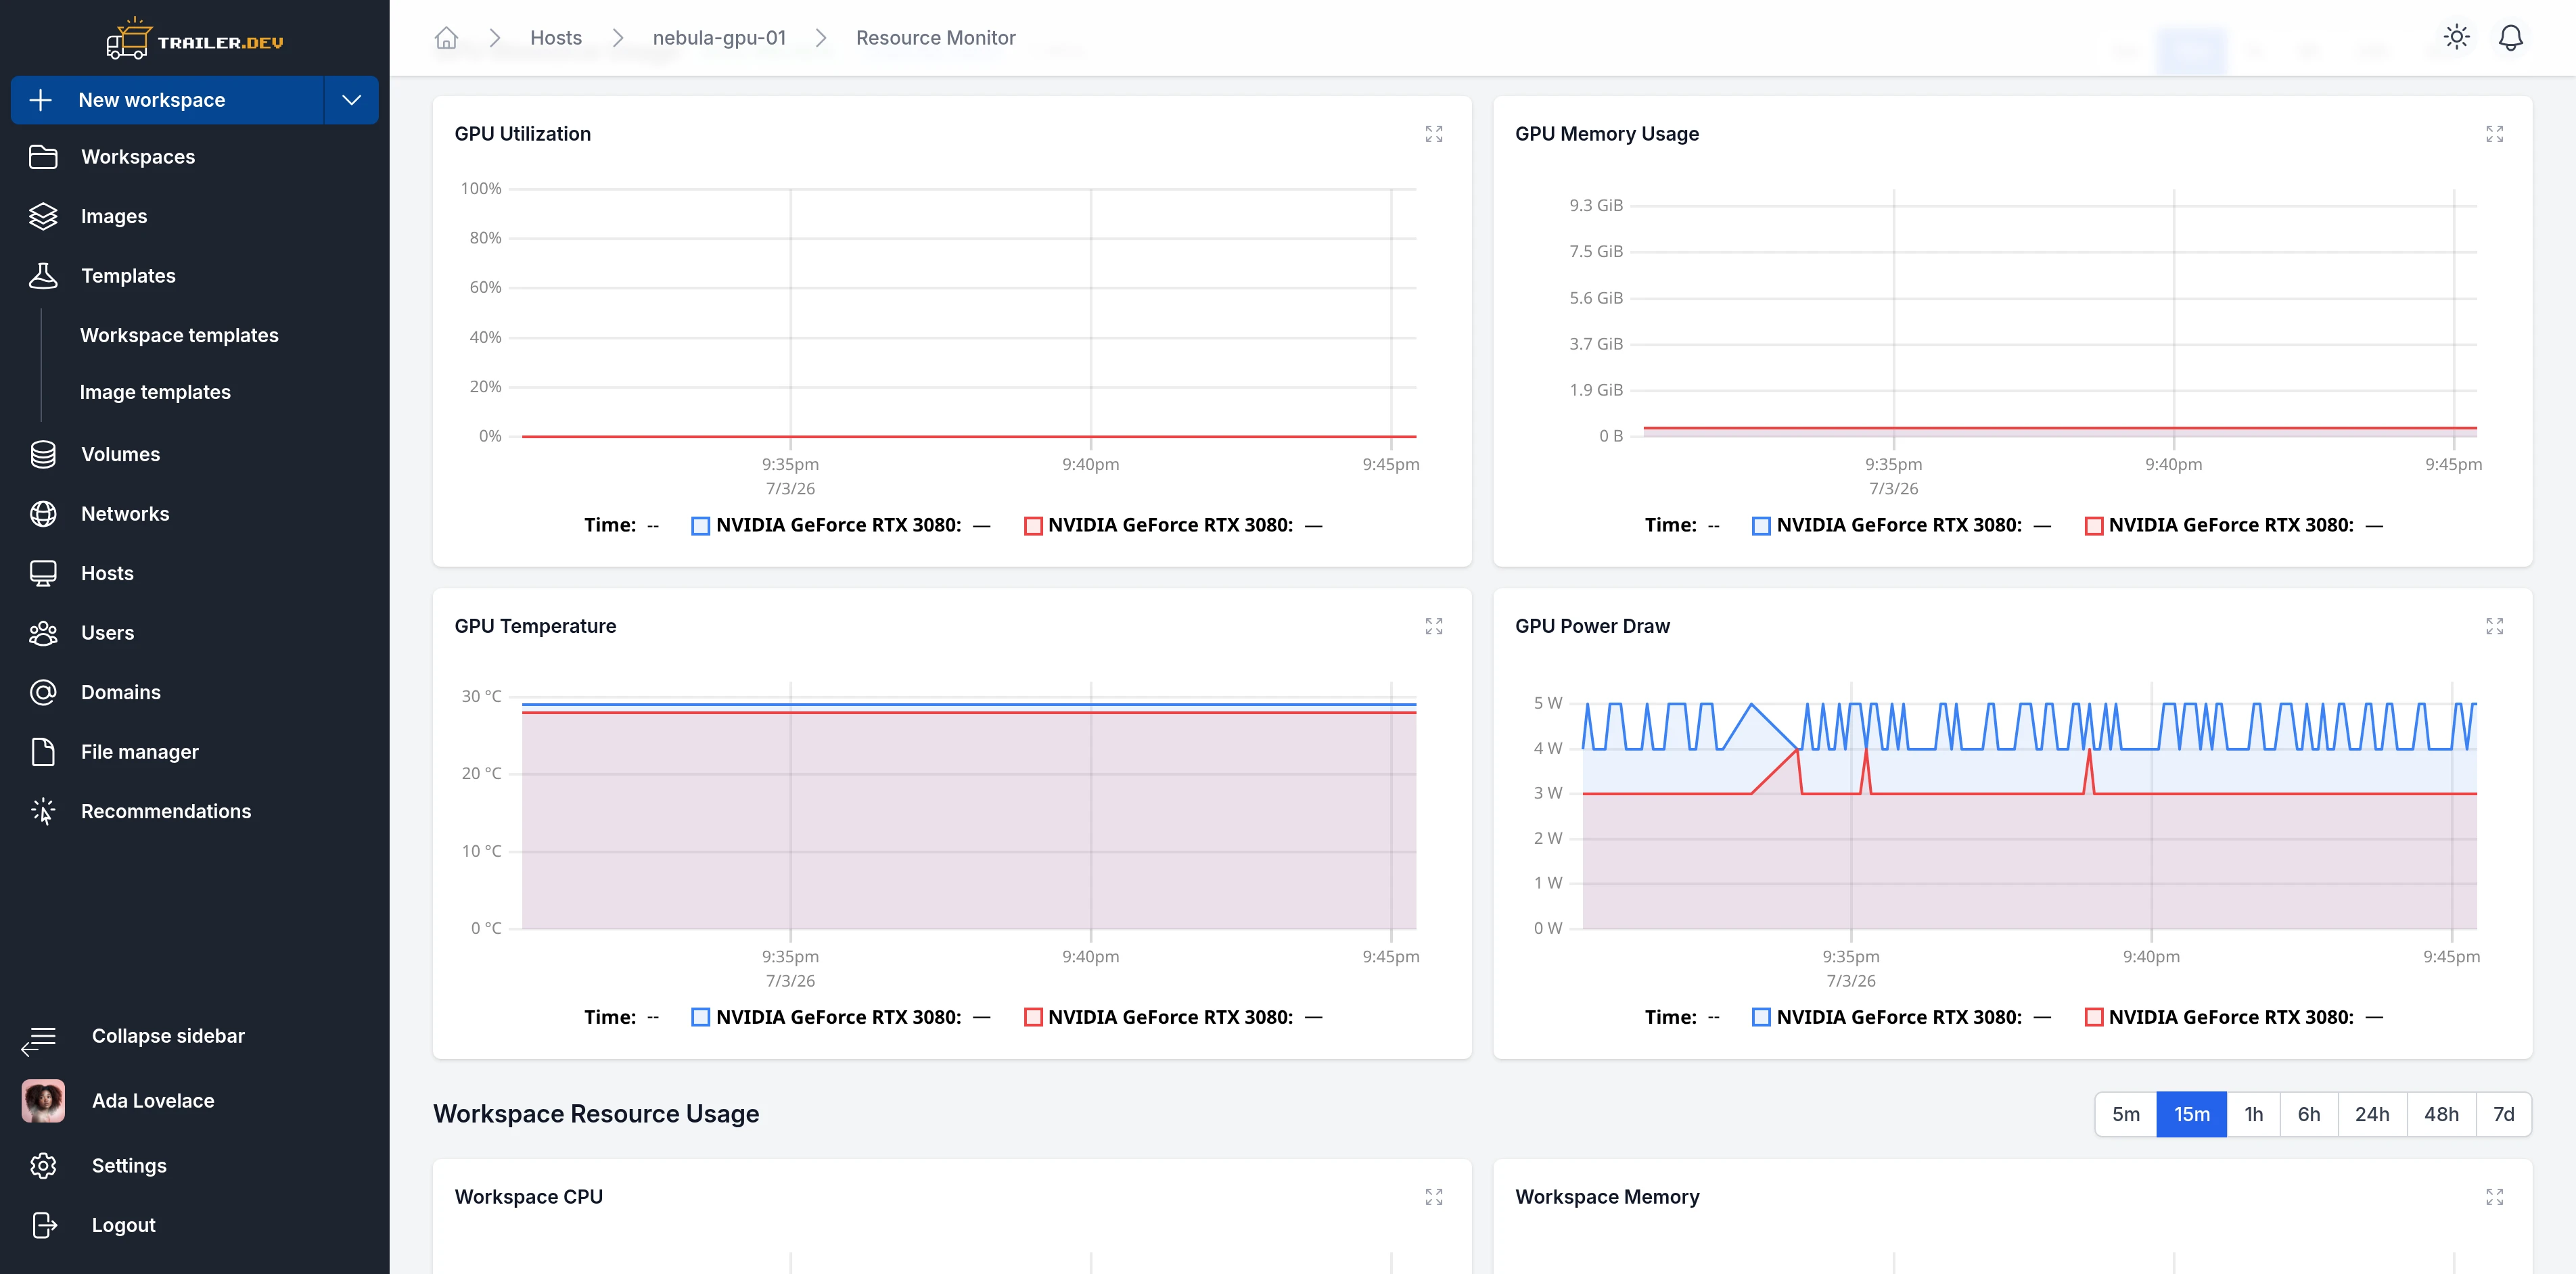Image resolution: width=2576 pixels, height=1274 pixels.
Task: Open Image templates submenu item
Action: (155, 392)
